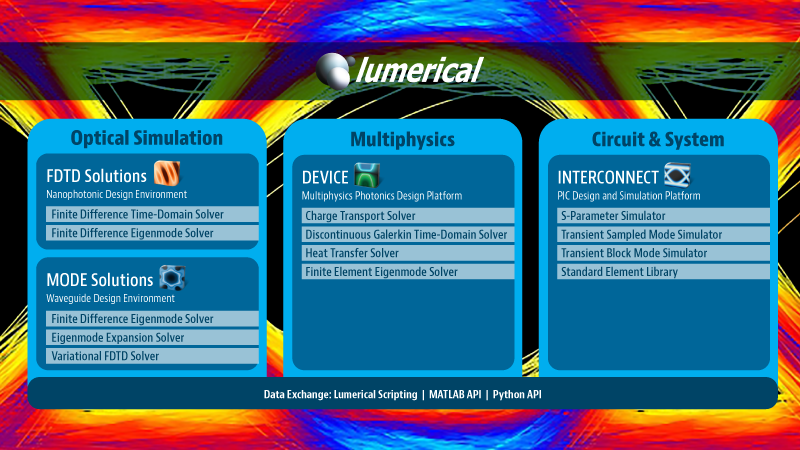The image size is (800, 450).
Task: Choose Finite Difference Time-Domain Solver
Action: click(152, 214)
